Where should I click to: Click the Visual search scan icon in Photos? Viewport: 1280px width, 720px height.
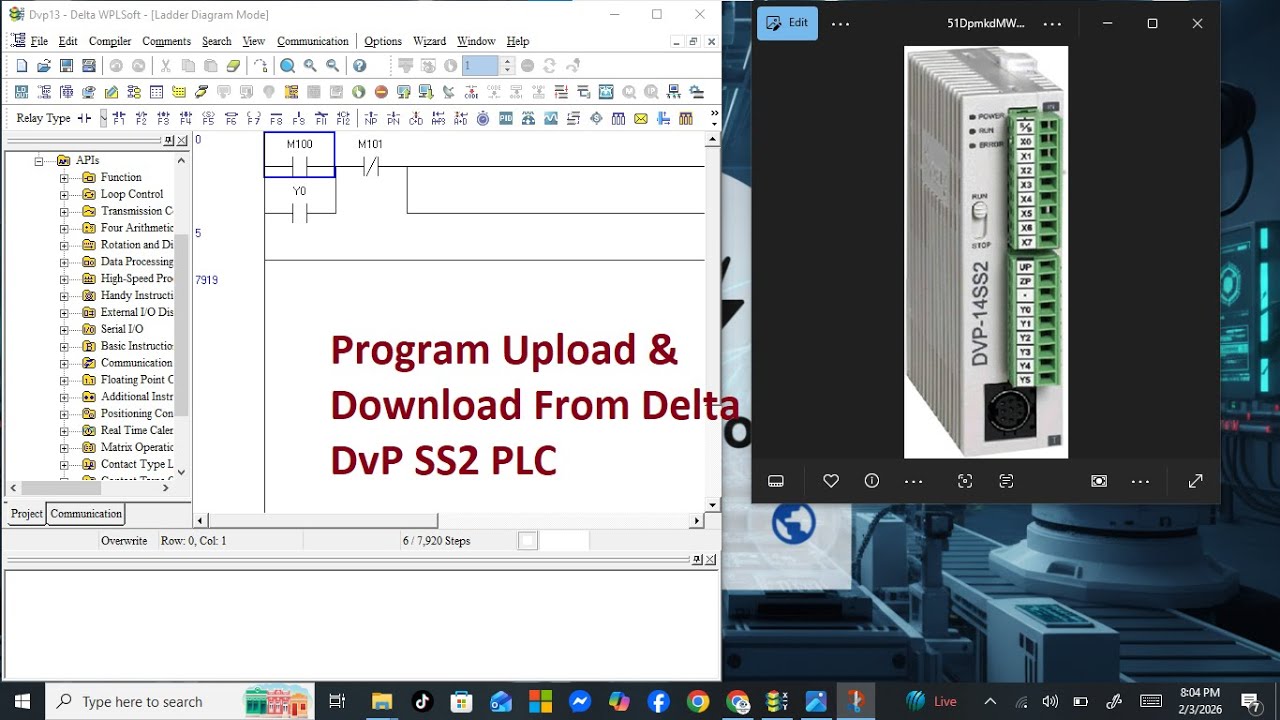[x=965, y=481]
